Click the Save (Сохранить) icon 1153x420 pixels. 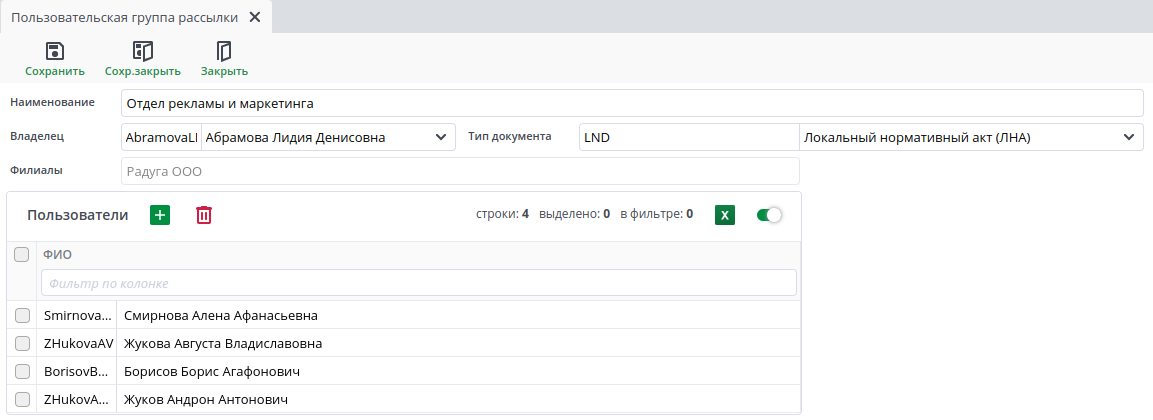point(55,51)
